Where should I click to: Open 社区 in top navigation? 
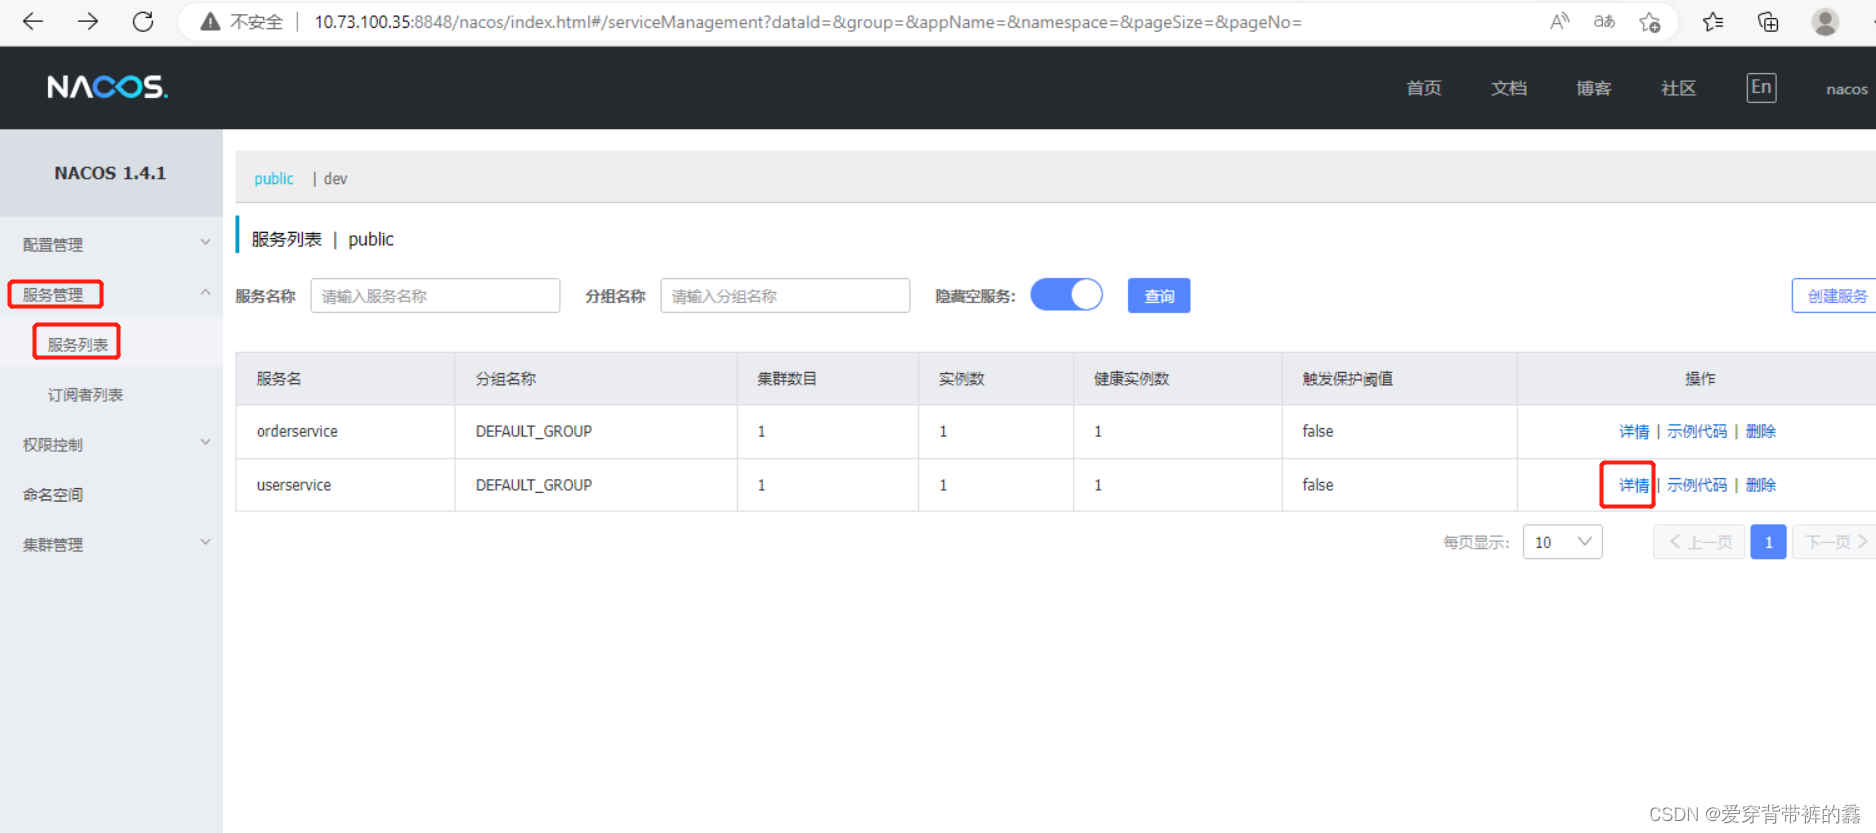(x=1679, y=88)
